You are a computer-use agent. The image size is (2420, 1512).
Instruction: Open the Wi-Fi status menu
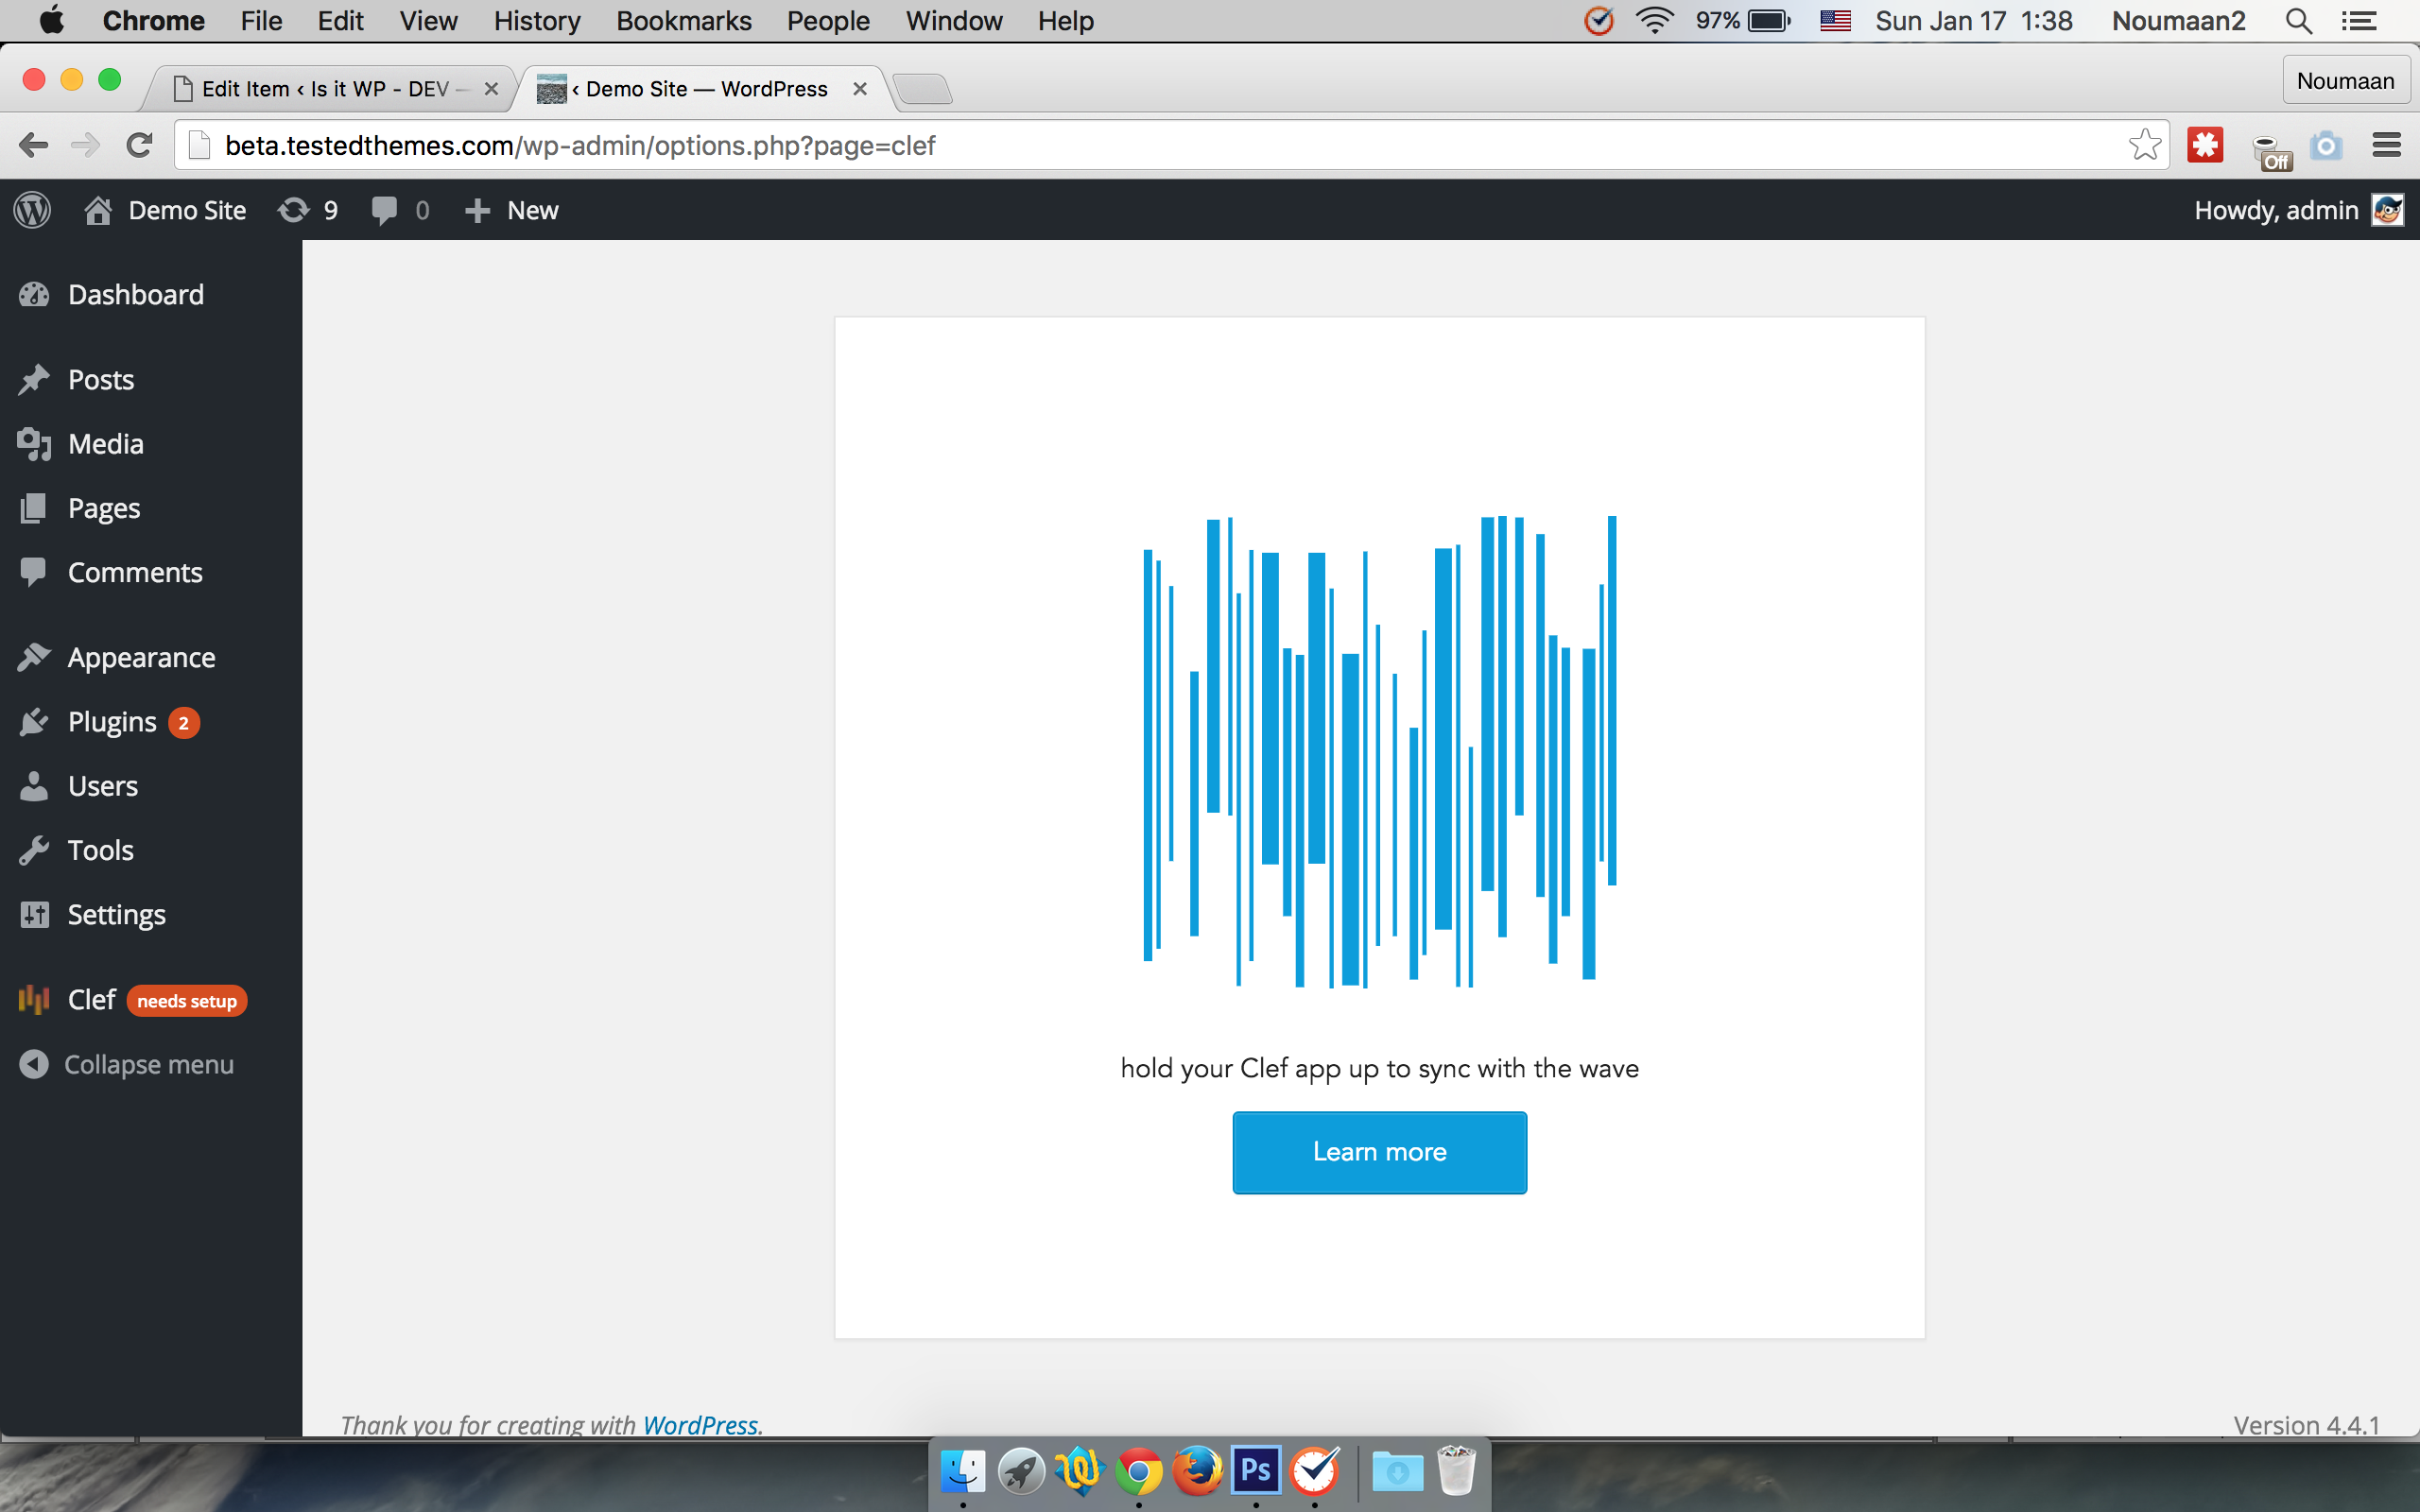(x=1655, y=20)
